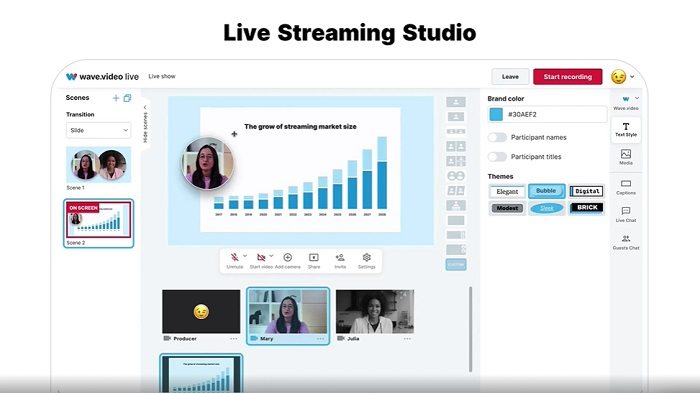The image size is (700, 393).
Task: Select Mary's video tile
Action: 288,311
